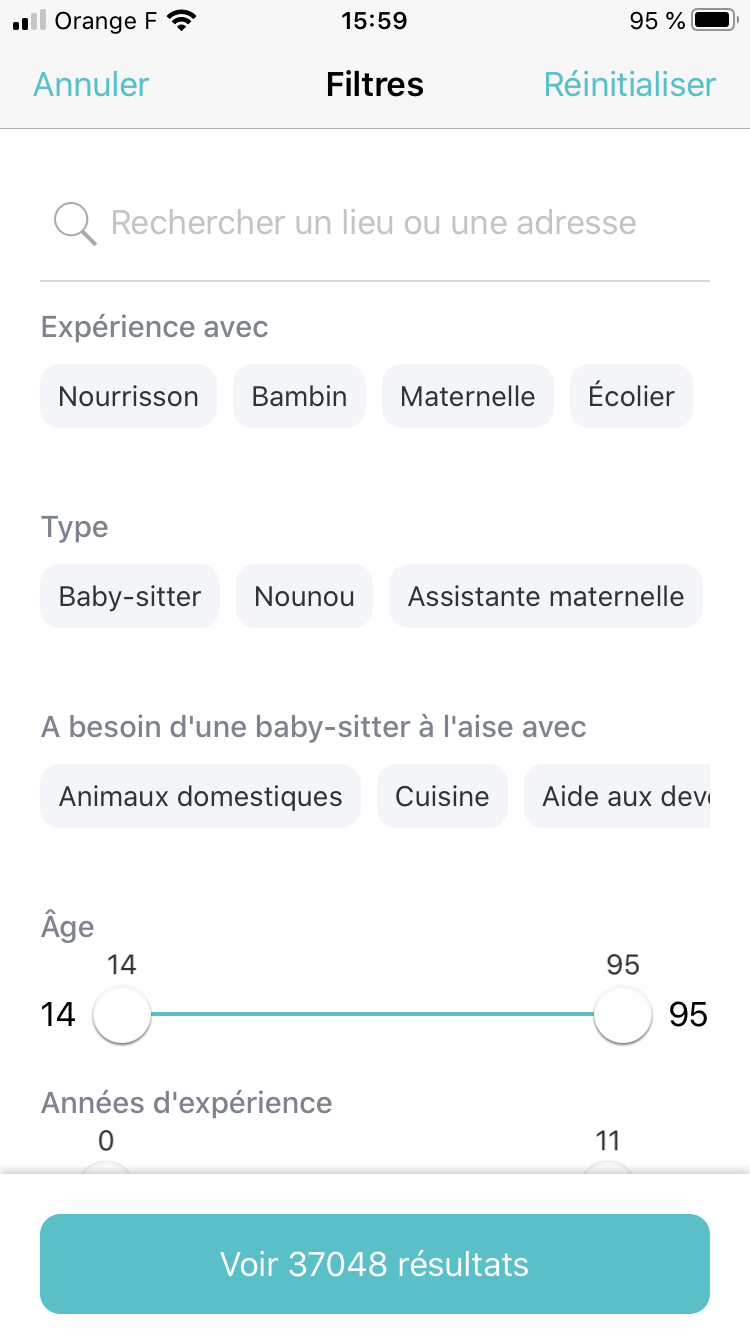
Task: Toggle the Nourrisson experience filter
Action: (128, 396)
